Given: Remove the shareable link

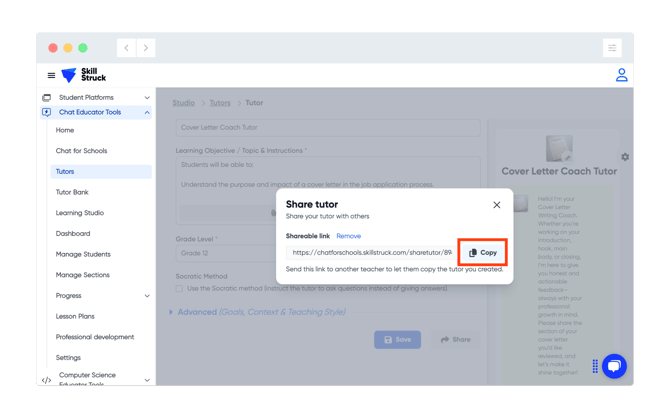Looking at the screenshot, I should pos(348,236).
